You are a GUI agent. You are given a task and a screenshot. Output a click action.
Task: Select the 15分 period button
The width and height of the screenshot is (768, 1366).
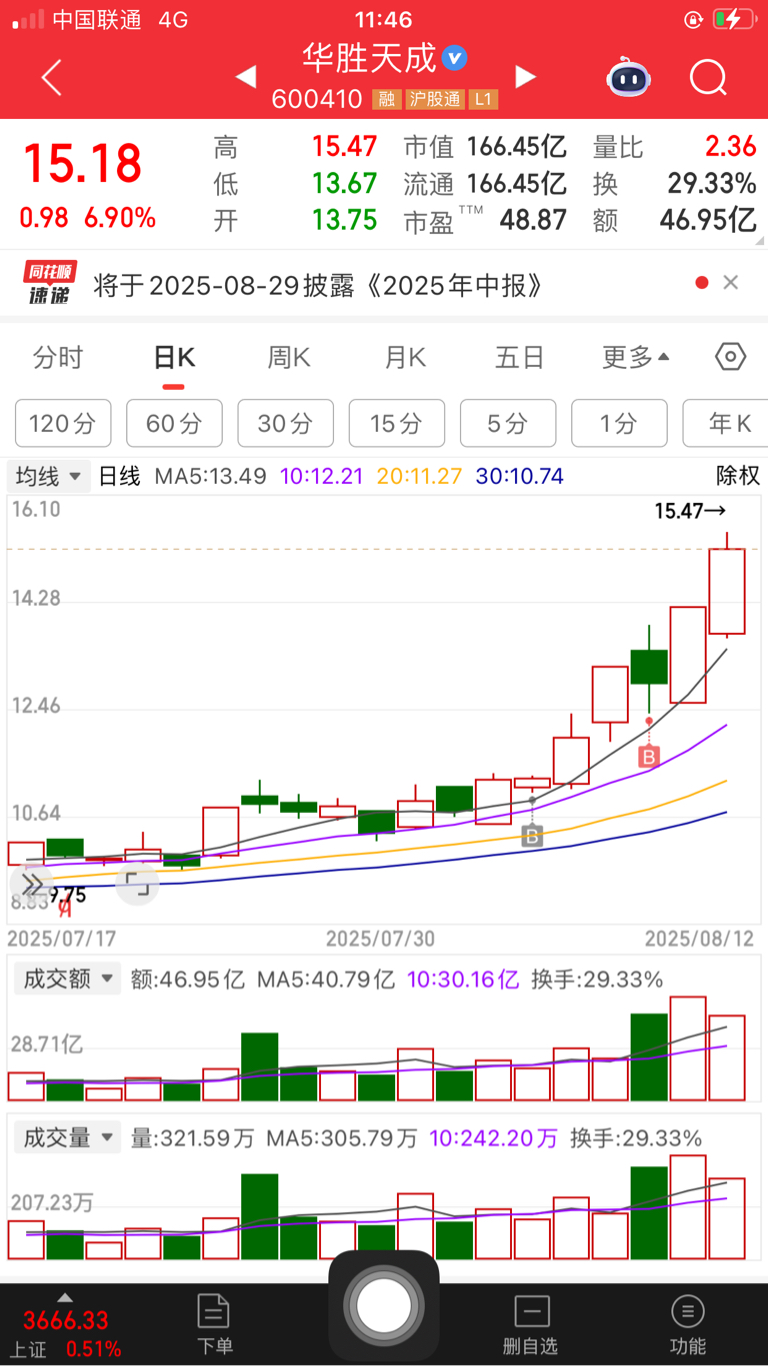[397, 423]
